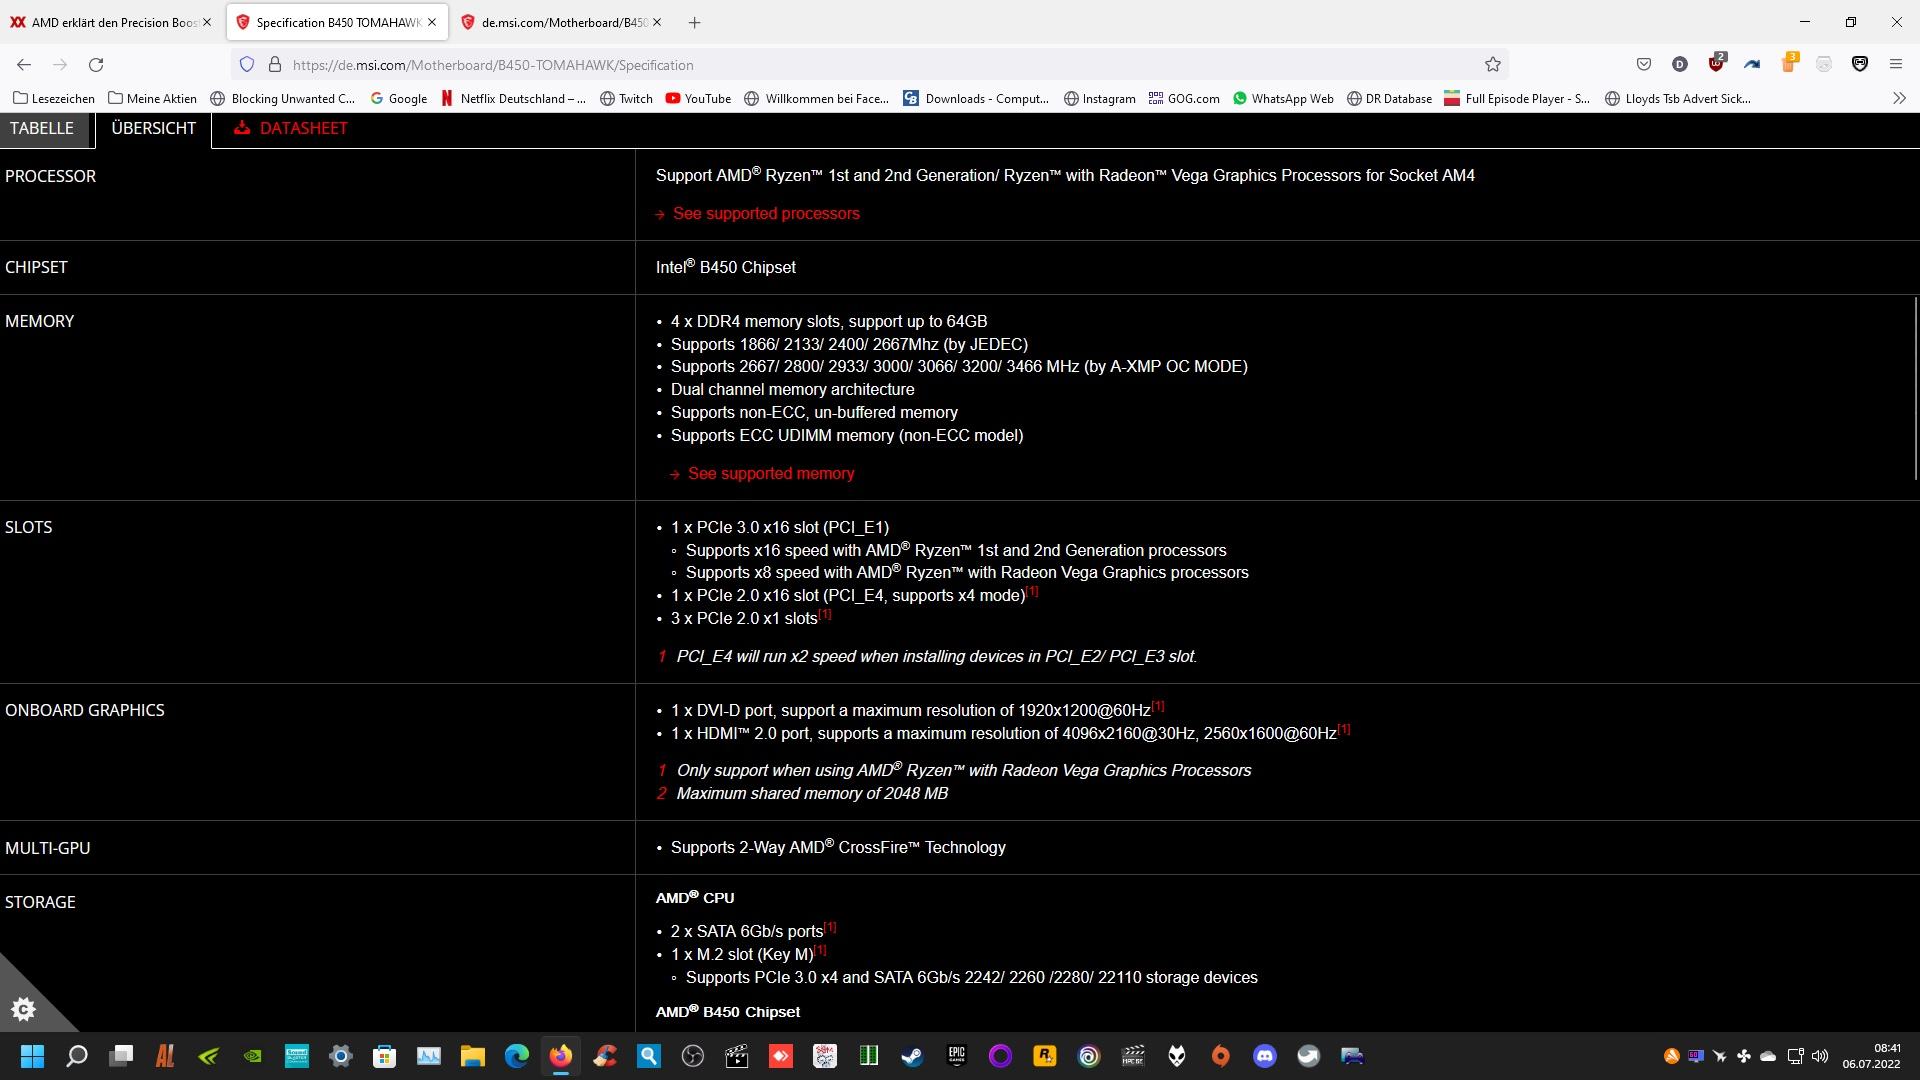Open the tracking protection shield icon
Image resolution: width=1920 pixels, height=1080 pixels.
pos(247,65)
